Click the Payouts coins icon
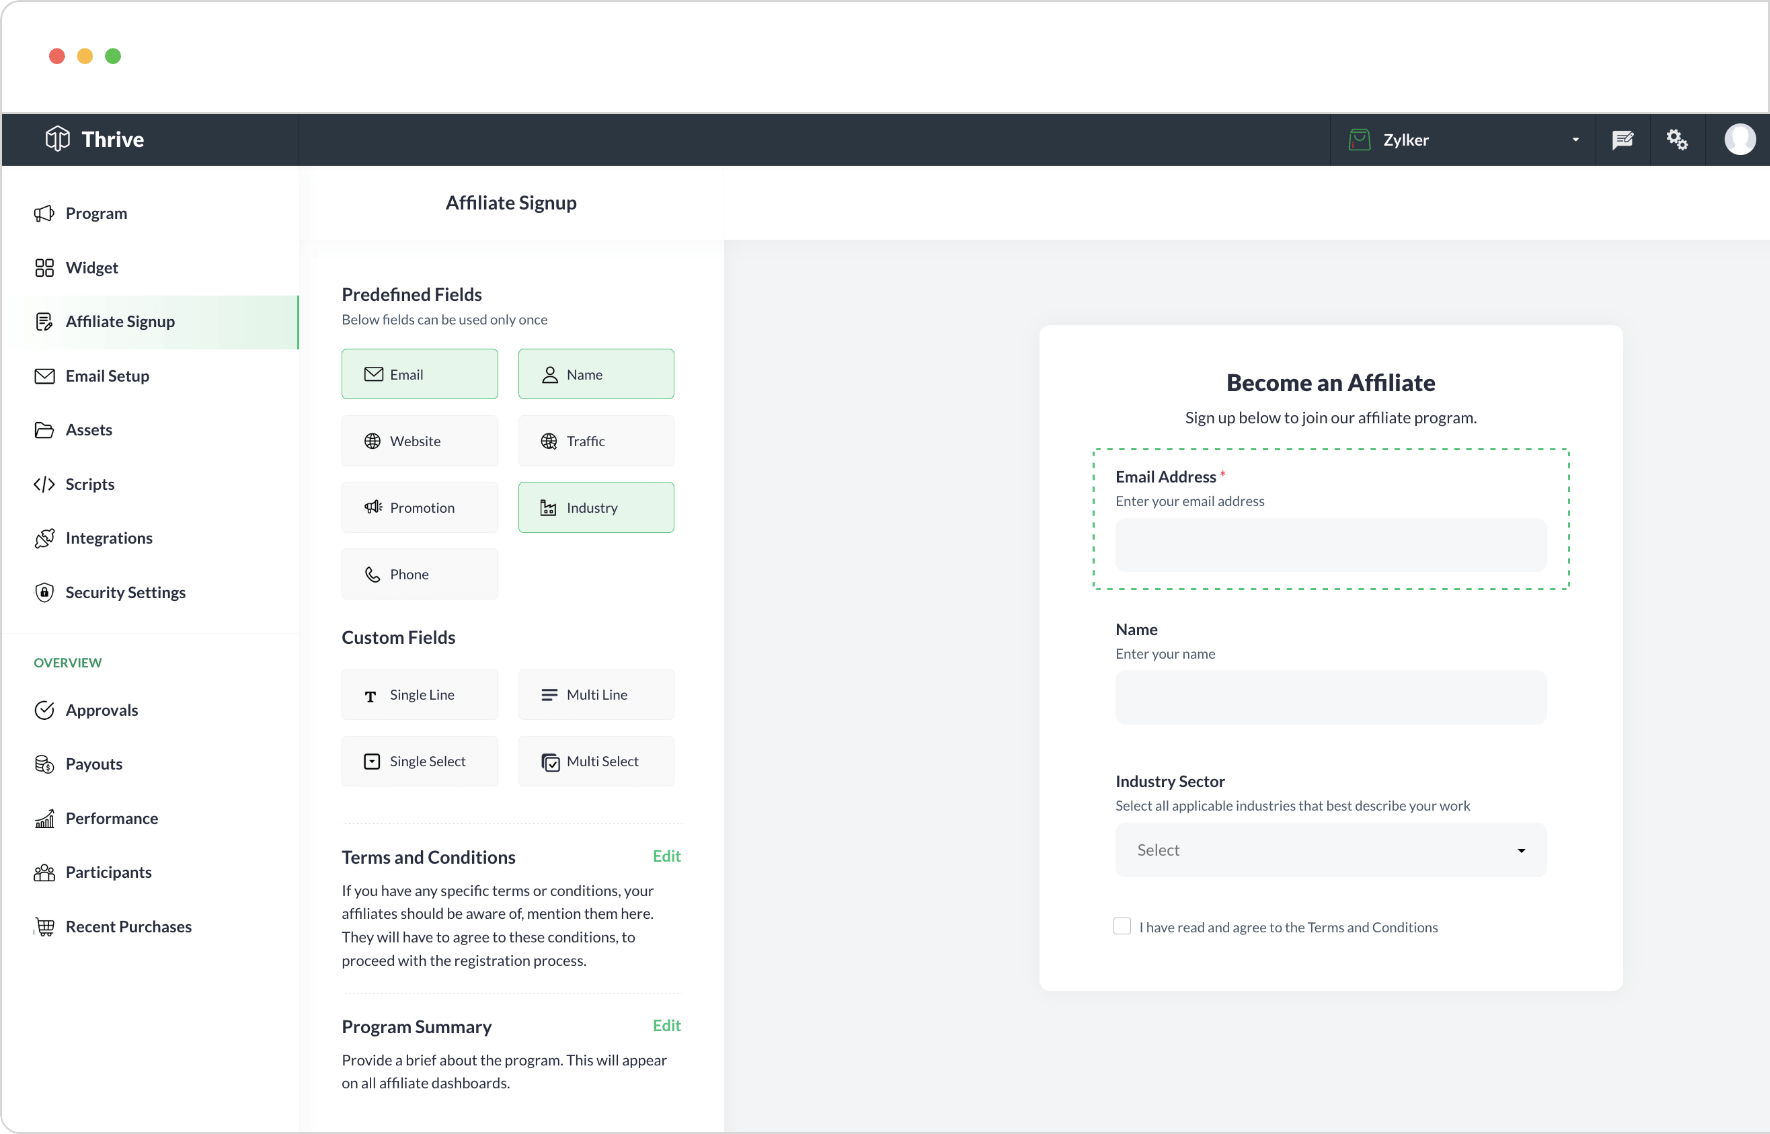 (x=44, y=764)
